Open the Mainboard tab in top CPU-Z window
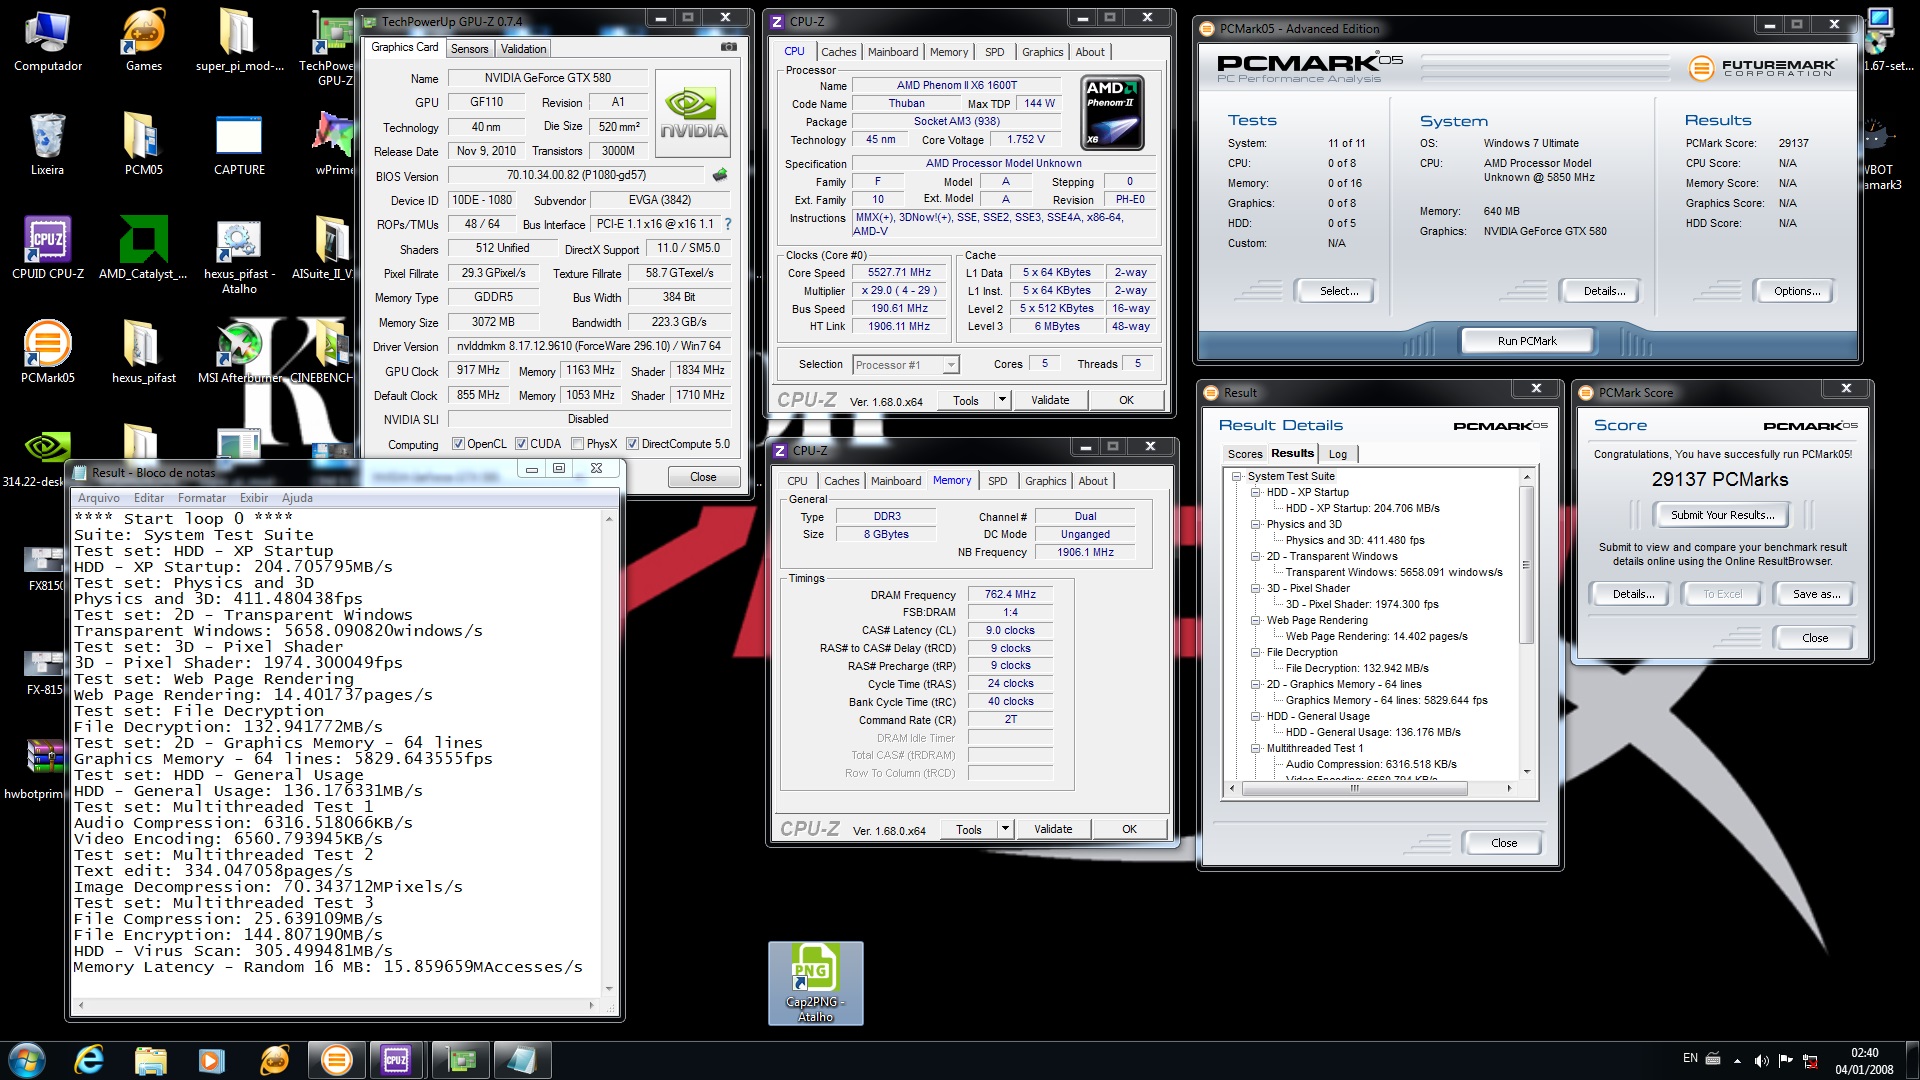Image resolution: width=1920 pixels, height=1080 pixels. [892, 52]
